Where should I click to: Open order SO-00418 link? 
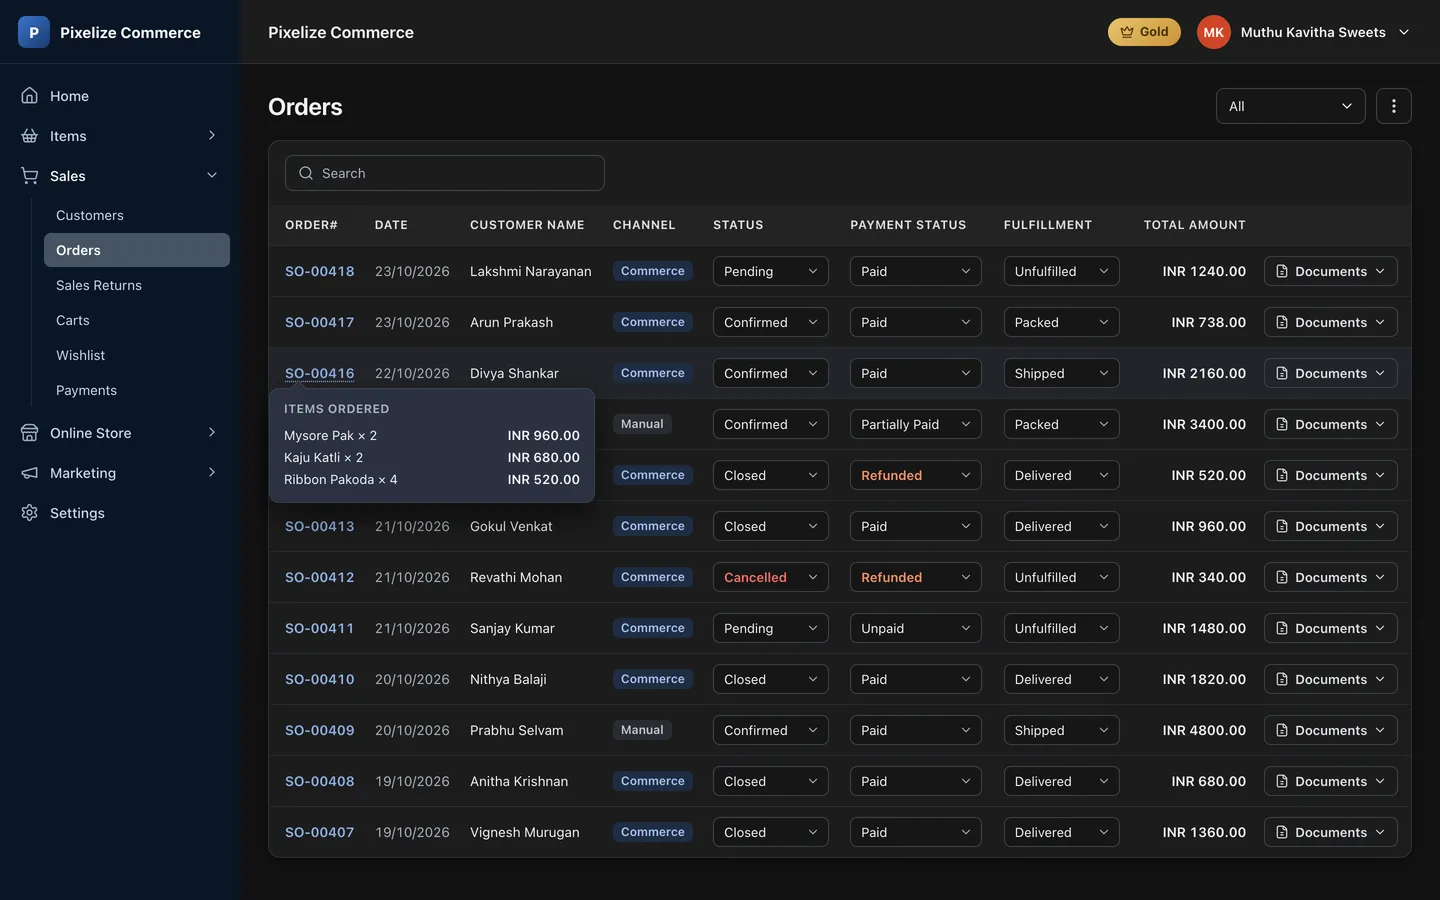(x=319, y=271)
